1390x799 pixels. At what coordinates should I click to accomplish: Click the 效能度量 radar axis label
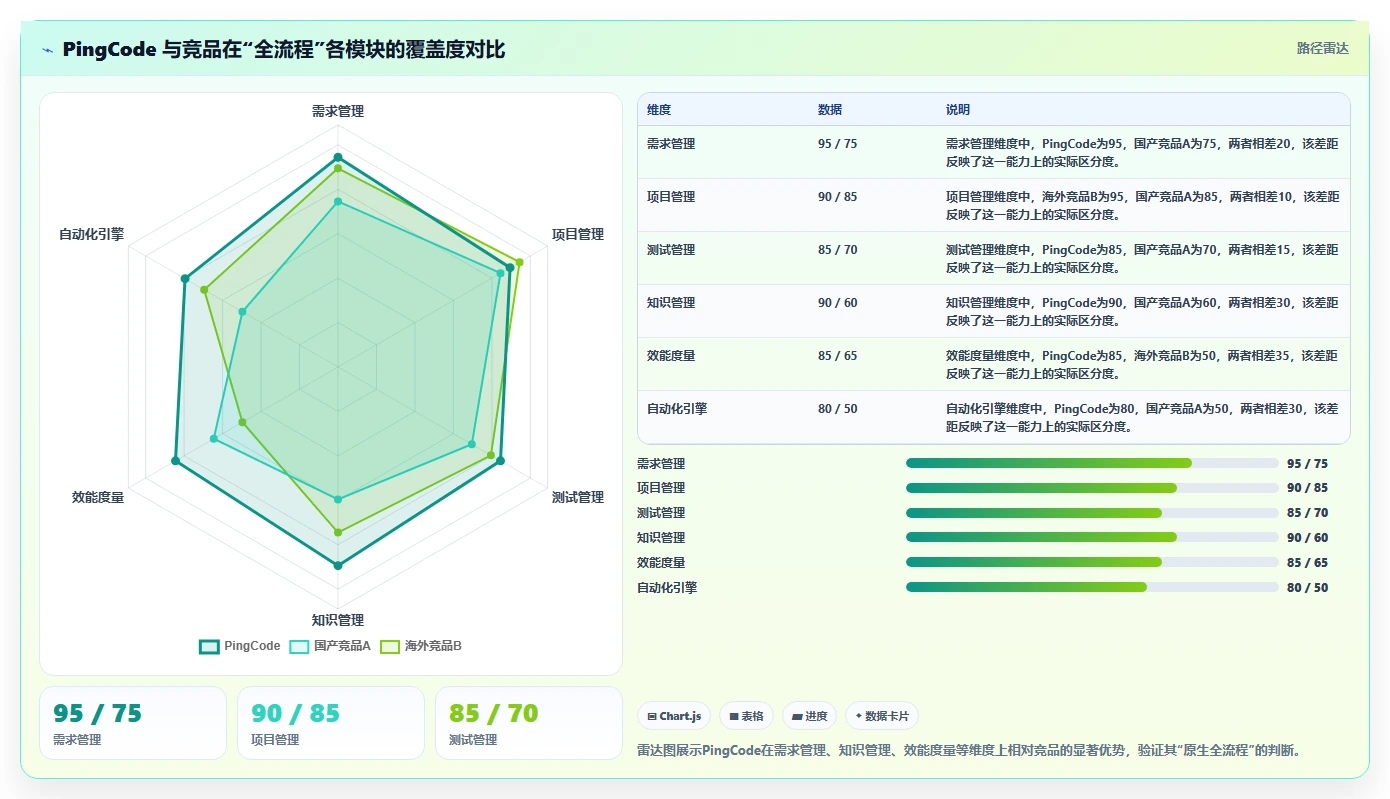click(x=98, y=497)
